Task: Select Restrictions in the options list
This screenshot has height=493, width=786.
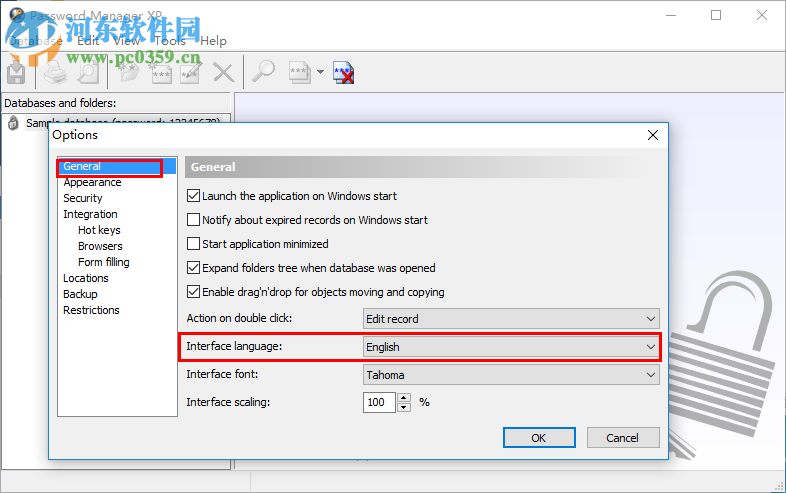Action: pos(91,310)
